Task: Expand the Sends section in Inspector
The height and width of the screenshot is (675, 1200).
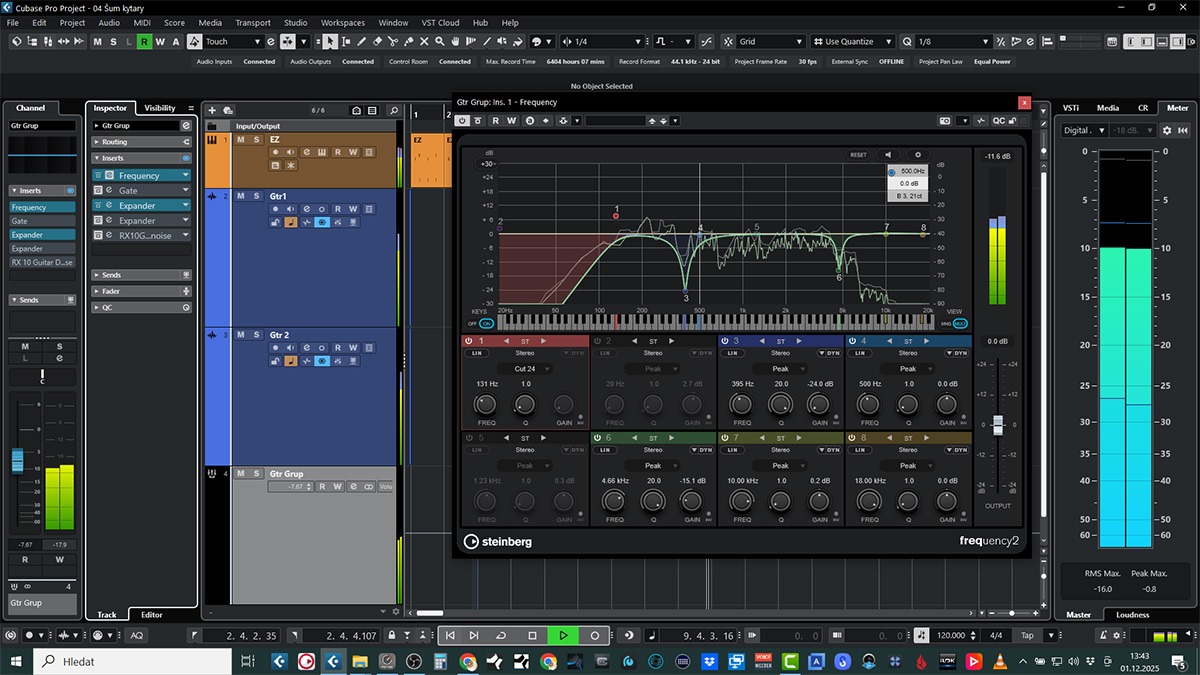Action: click(x=111, y=275)
